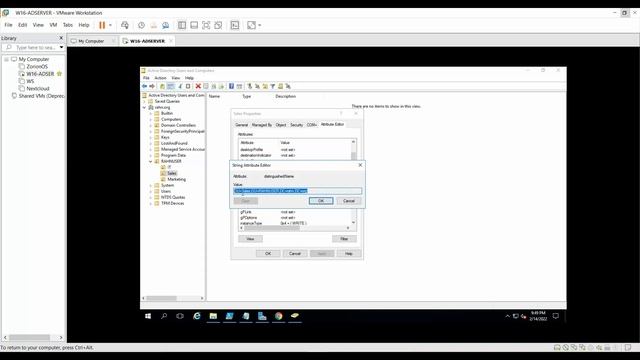Expand the Domain Controllers node
The height and width of the screenshot is (360, 640).
pos(151,125)
